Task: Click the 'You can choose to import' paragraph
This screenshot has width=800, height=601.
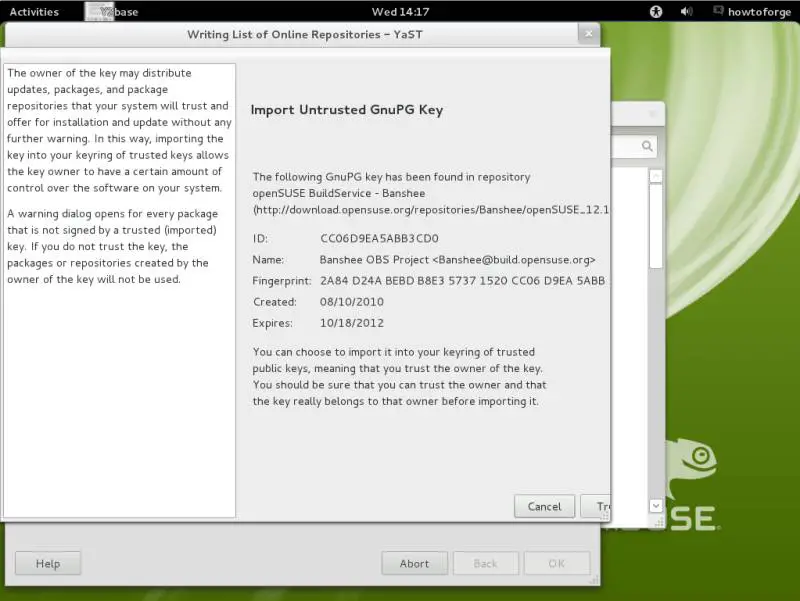Action: pyautogui.click(x=399, y=377)
